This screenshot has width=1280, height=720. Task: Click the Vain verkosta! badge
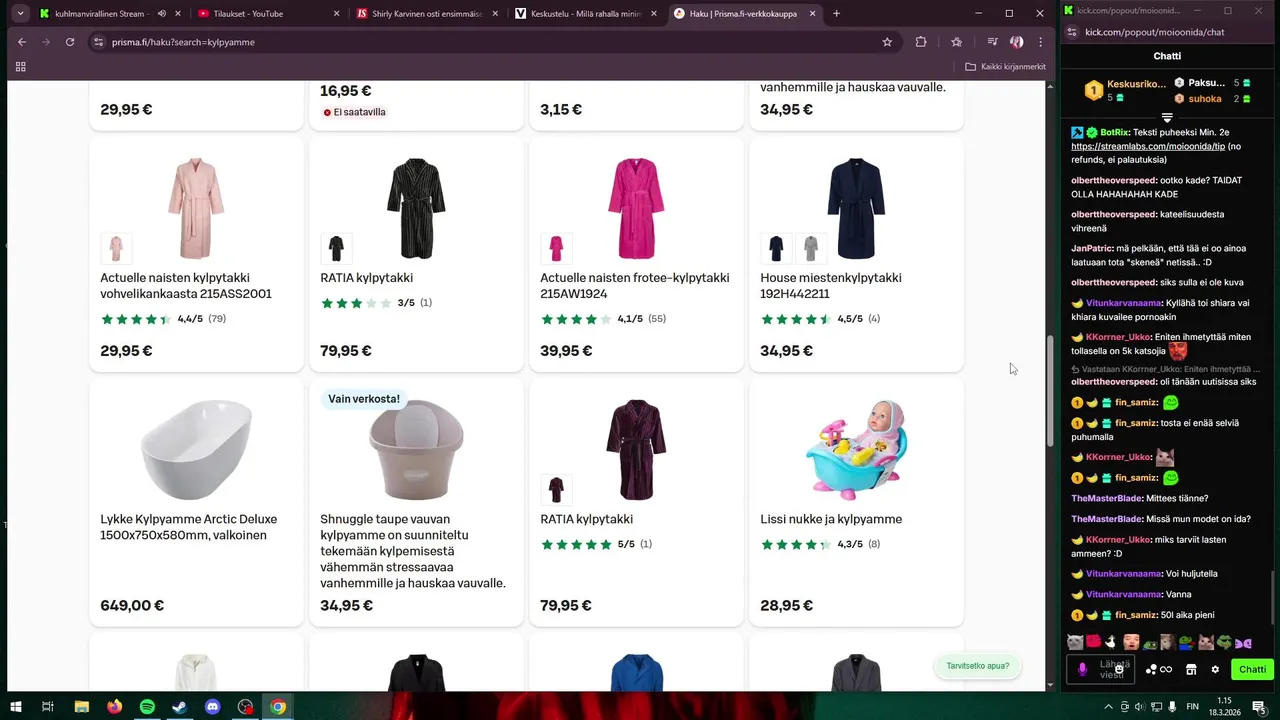click(364, 399)
